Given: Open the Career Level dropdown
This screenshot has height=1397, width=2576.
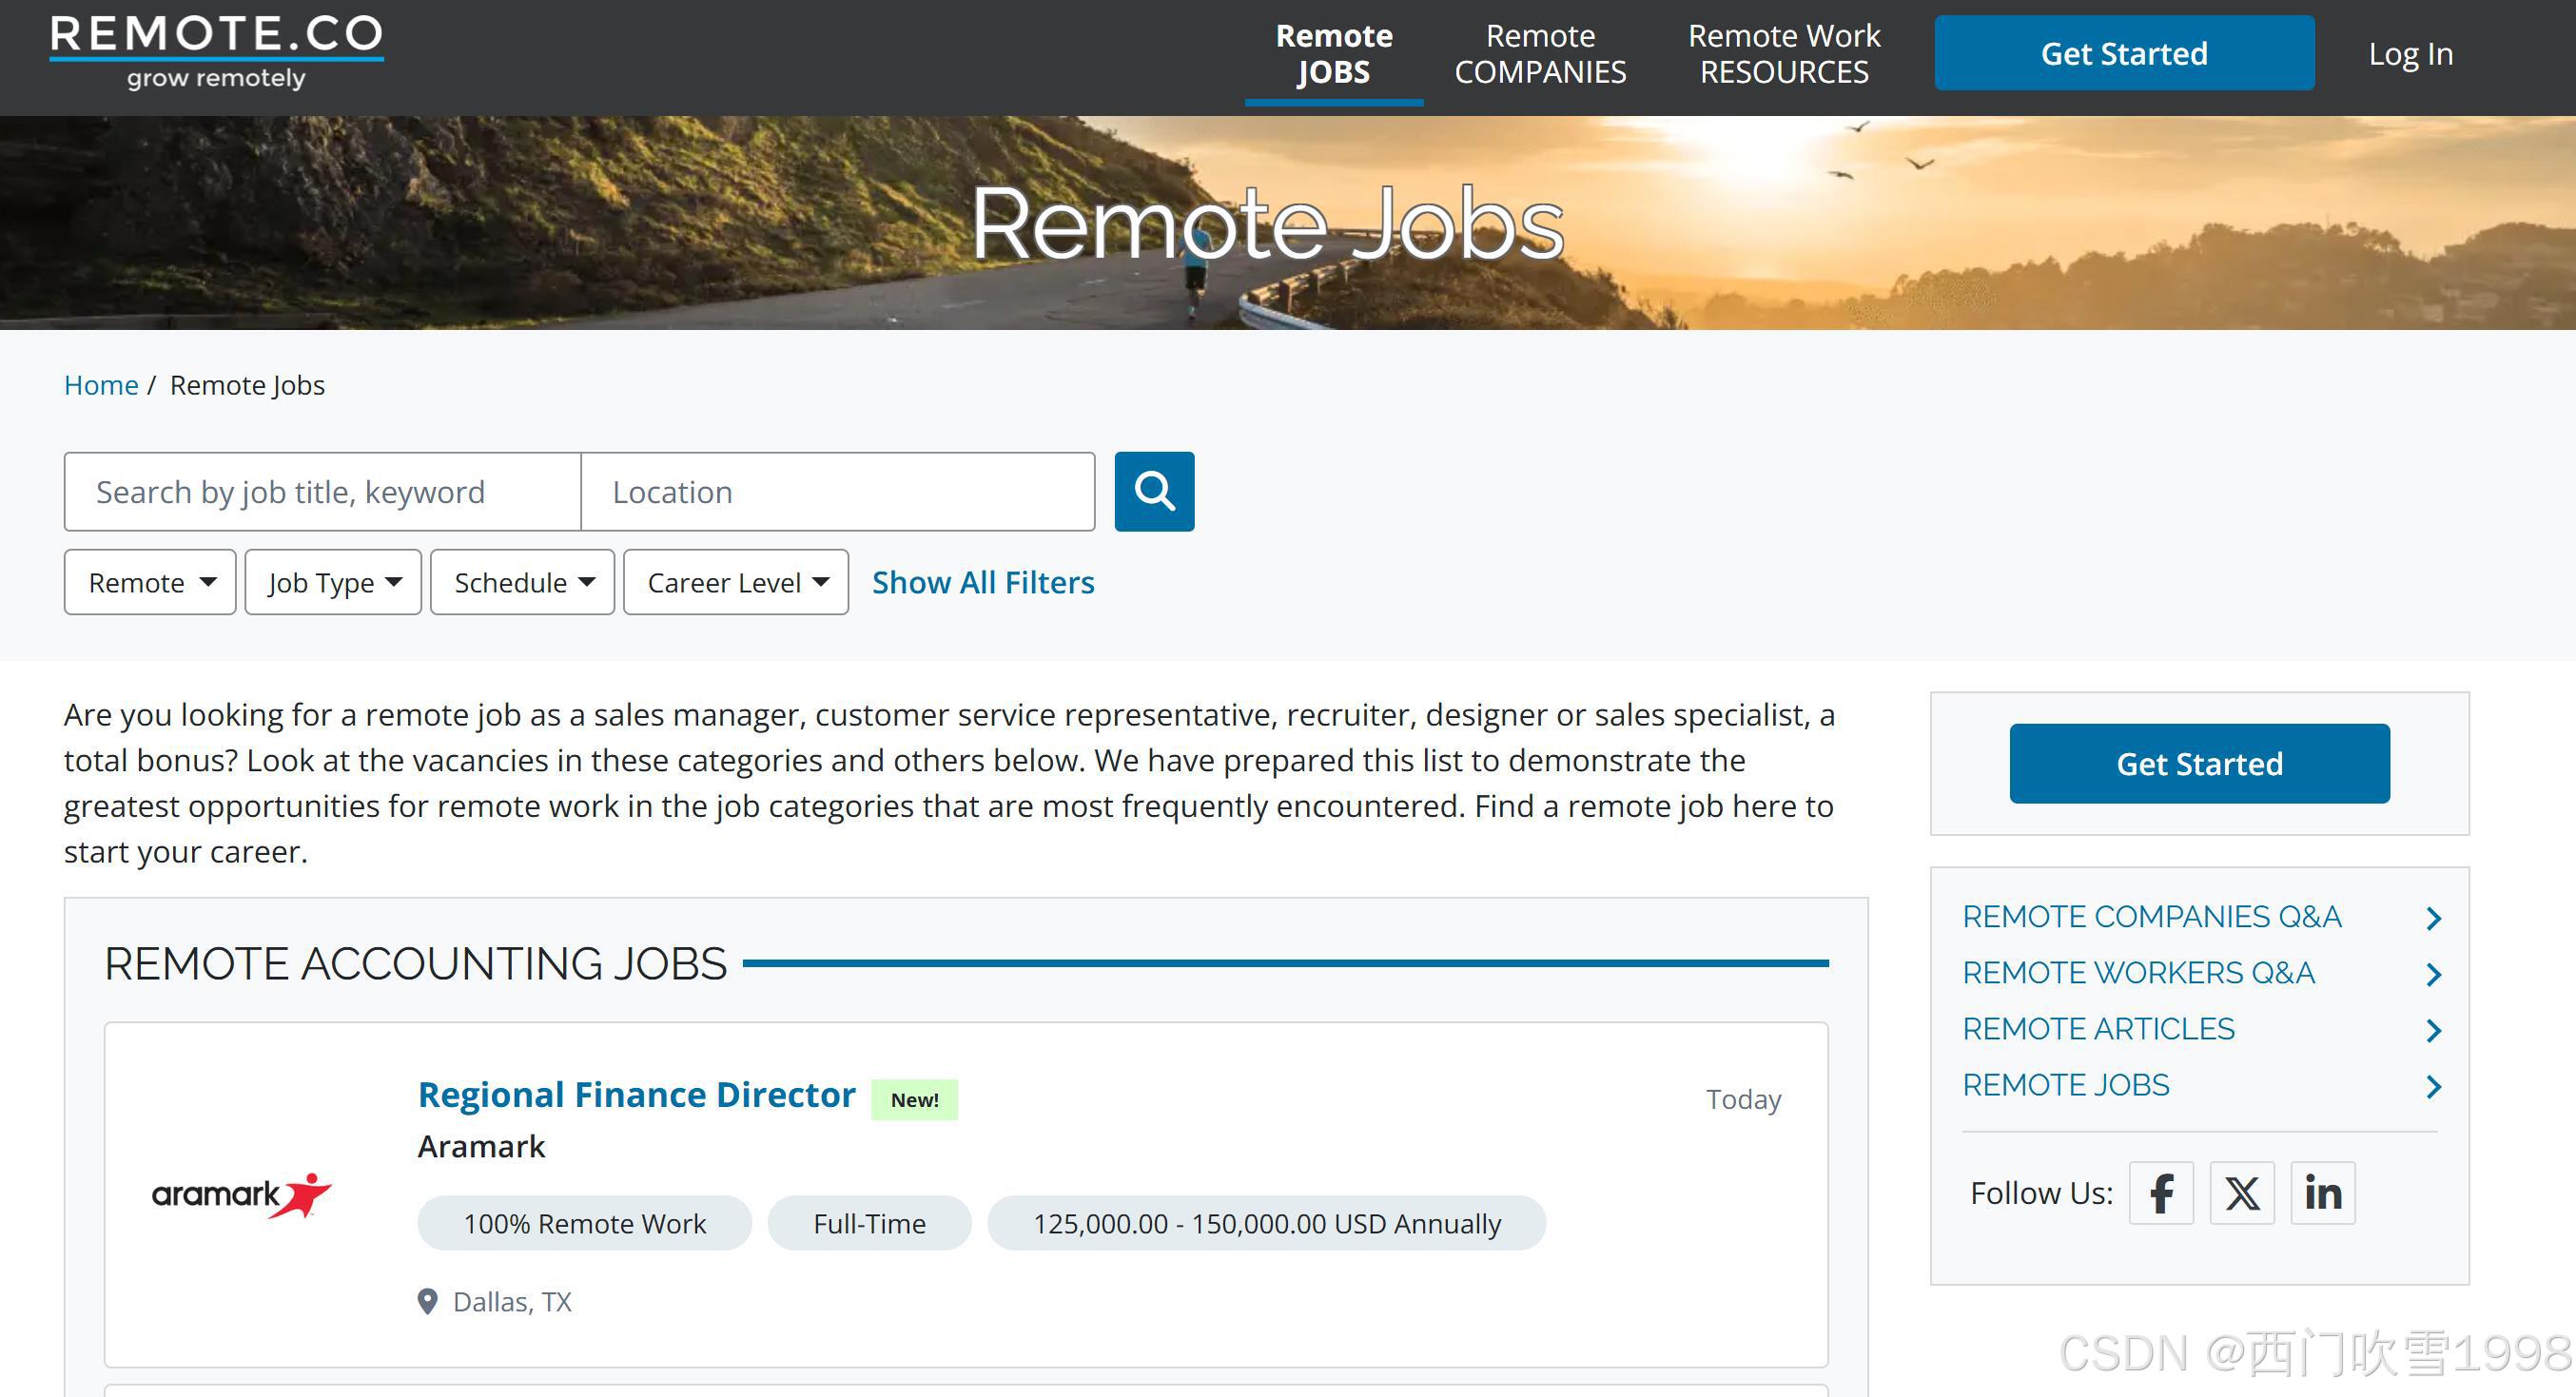Looking at the screenshot, I should 736,582.
